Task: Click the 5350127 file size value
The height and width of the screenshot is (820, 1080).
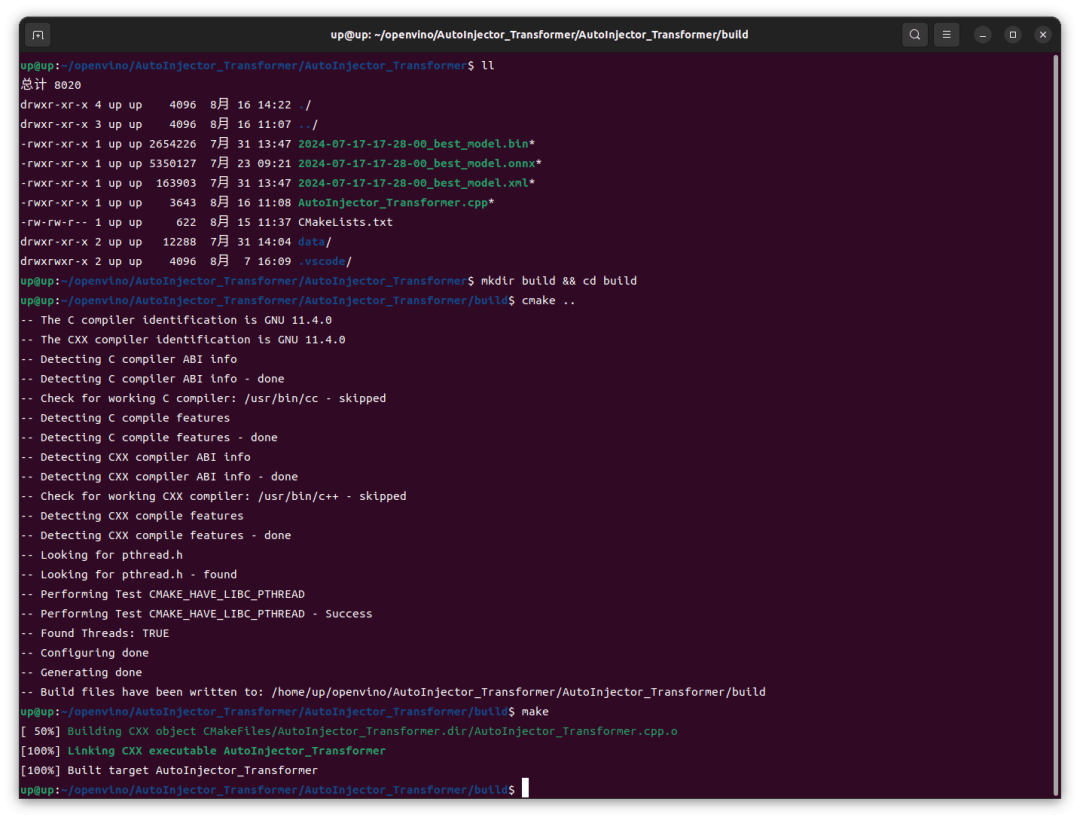Action: click(x=172, y=163)
